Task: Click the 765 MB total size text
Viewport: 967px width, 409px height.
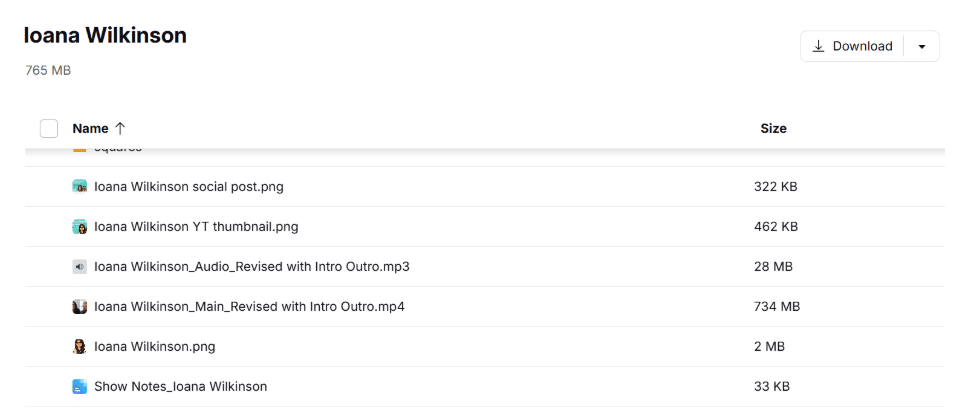Action: (48, 70)
